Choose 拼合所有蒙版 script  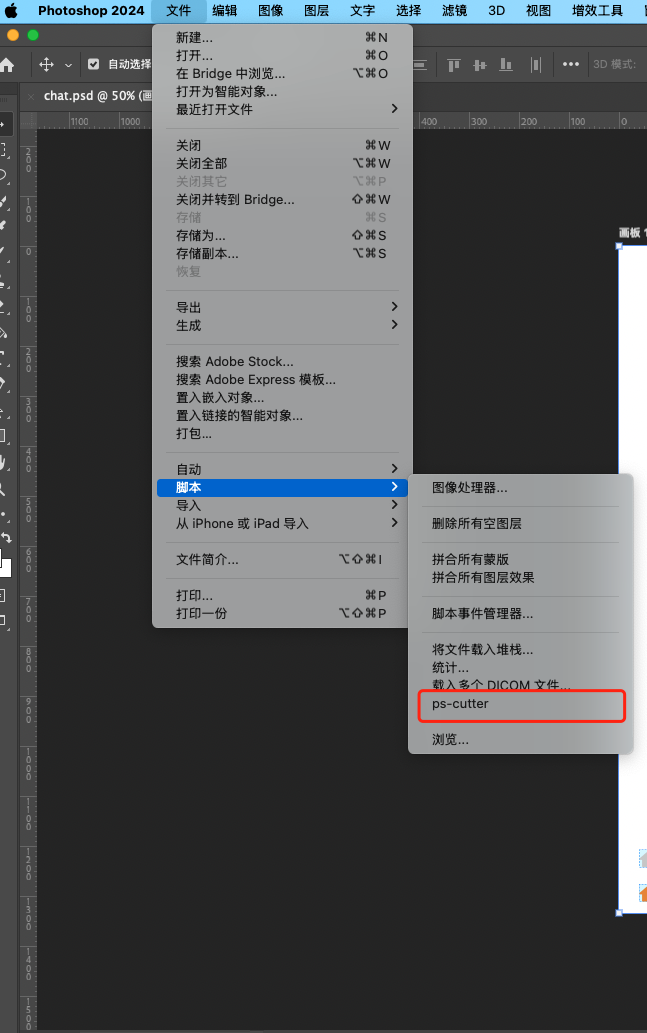click(x=521, y=559)
